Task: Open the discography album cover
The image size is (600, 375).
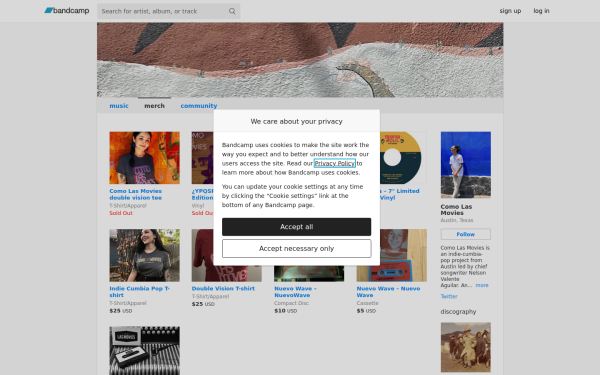Action: point(466,347)
